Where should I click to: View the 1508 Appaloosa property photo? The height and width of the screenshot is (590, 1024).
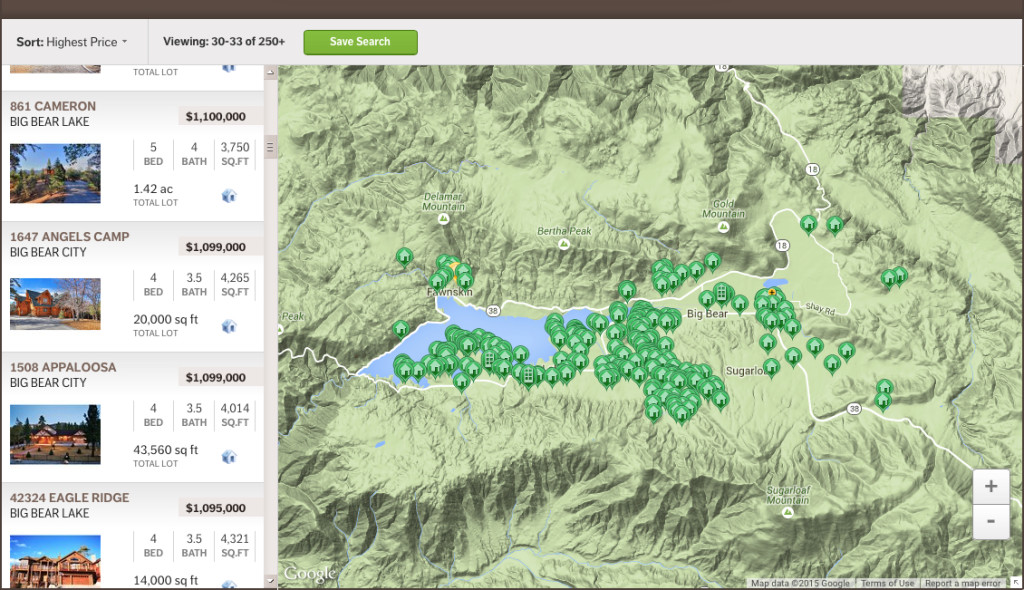tap(56, 434)
